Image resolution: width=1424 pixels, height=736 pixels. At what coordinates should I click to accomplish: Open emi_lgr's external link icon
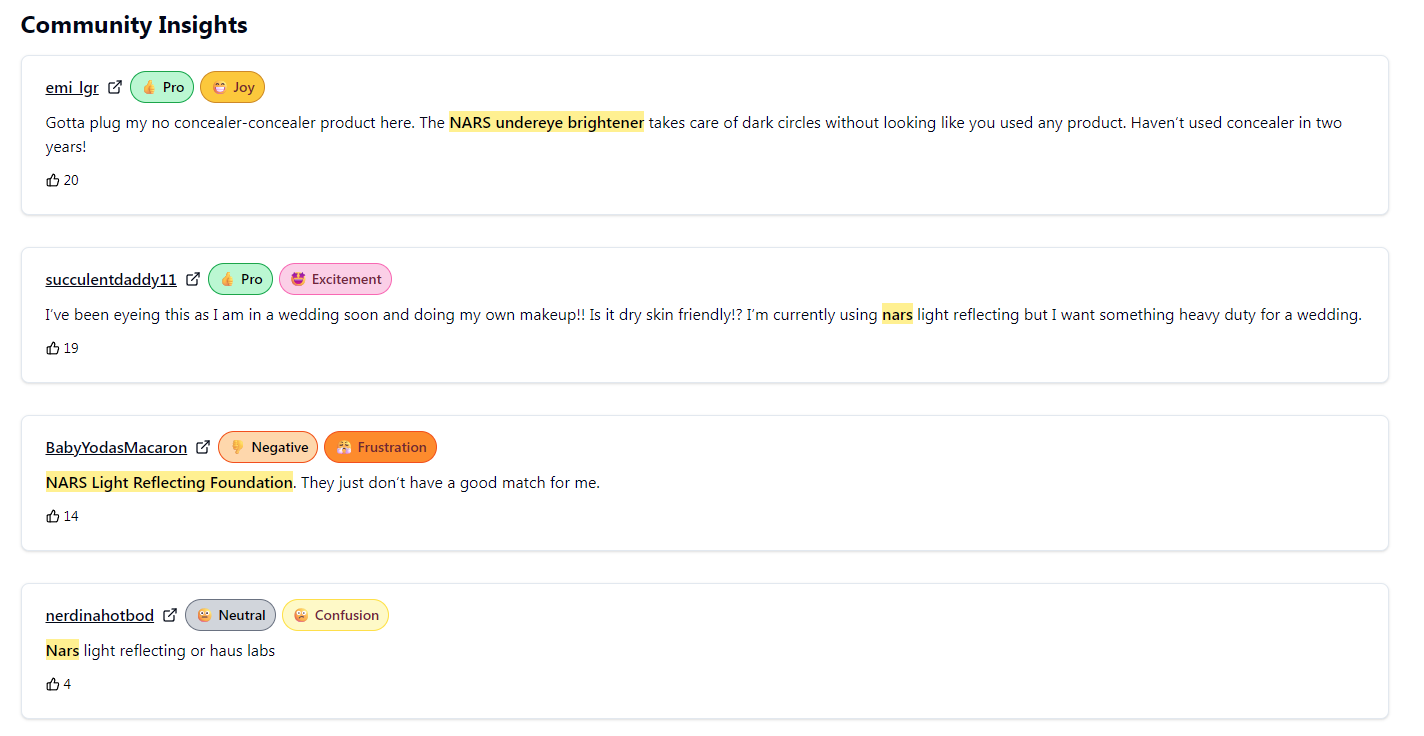(115, 87)
